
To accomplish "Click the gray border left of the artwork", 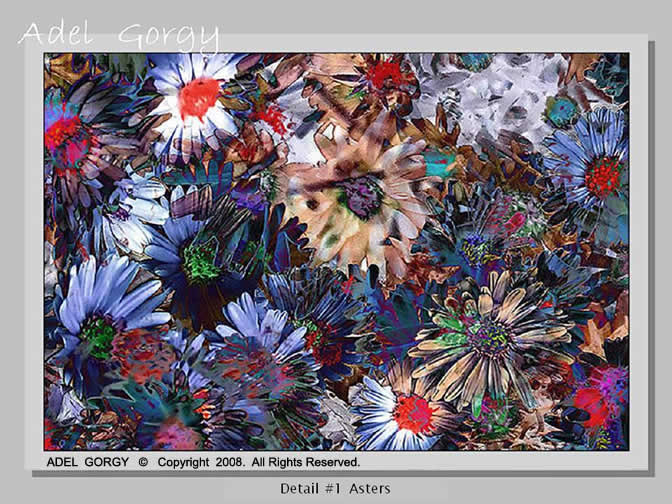I will tap(33, 250).
